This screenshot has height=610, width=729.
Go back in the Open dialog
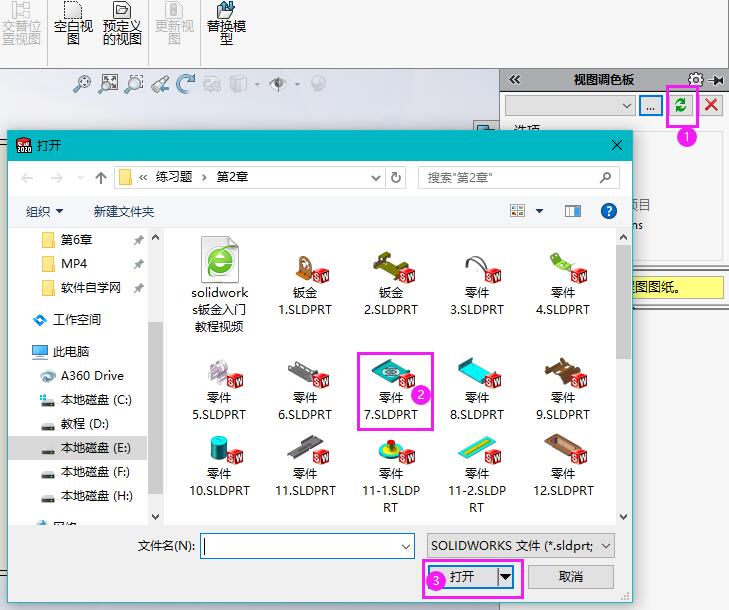coord(27,178)
